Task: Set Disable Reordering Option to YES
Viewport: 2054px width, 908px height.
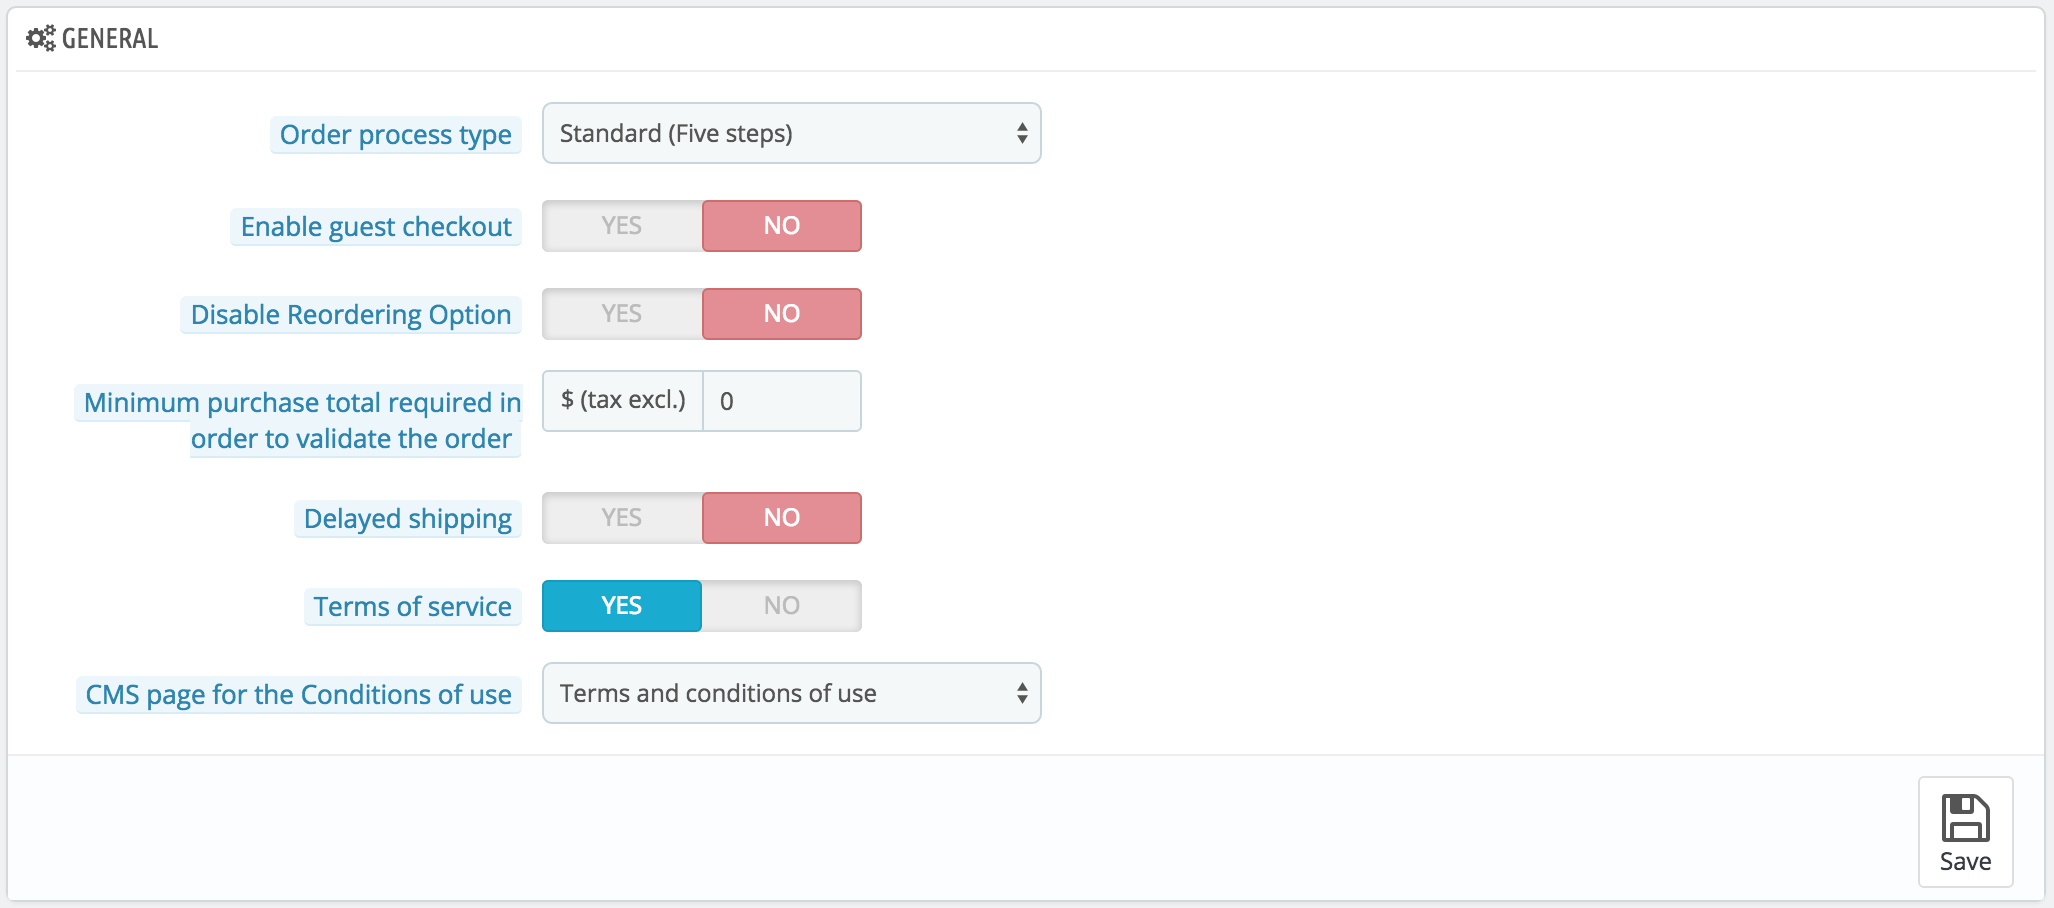Action: point(622,314)
